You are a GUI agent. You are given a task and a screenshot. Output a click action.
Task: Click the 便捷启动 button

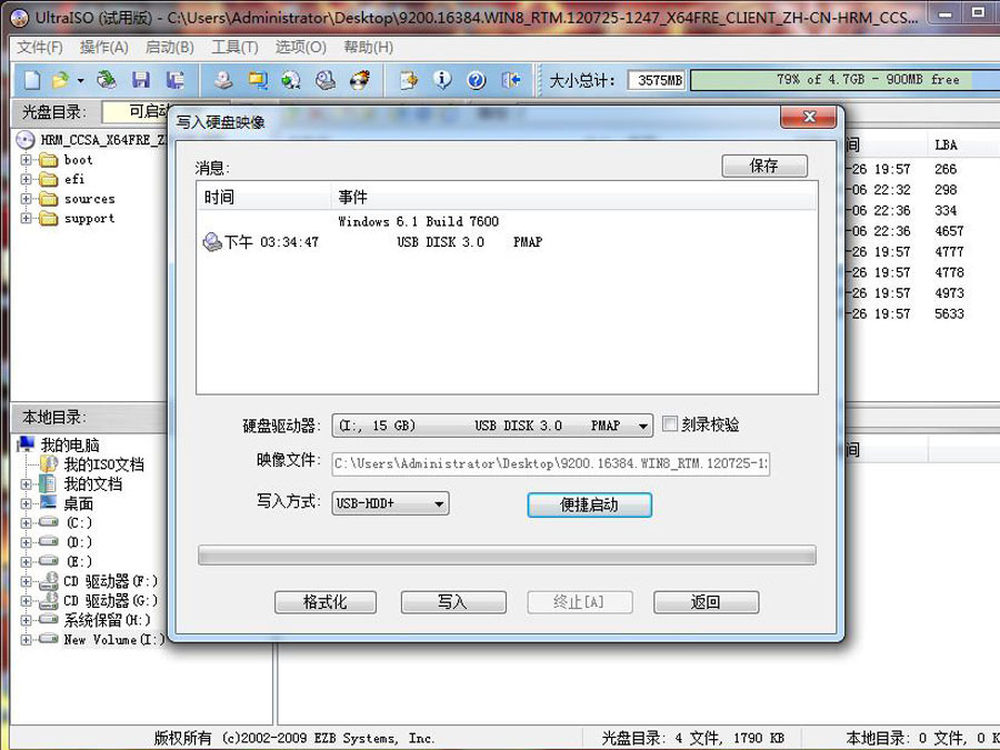pos(589,505)
